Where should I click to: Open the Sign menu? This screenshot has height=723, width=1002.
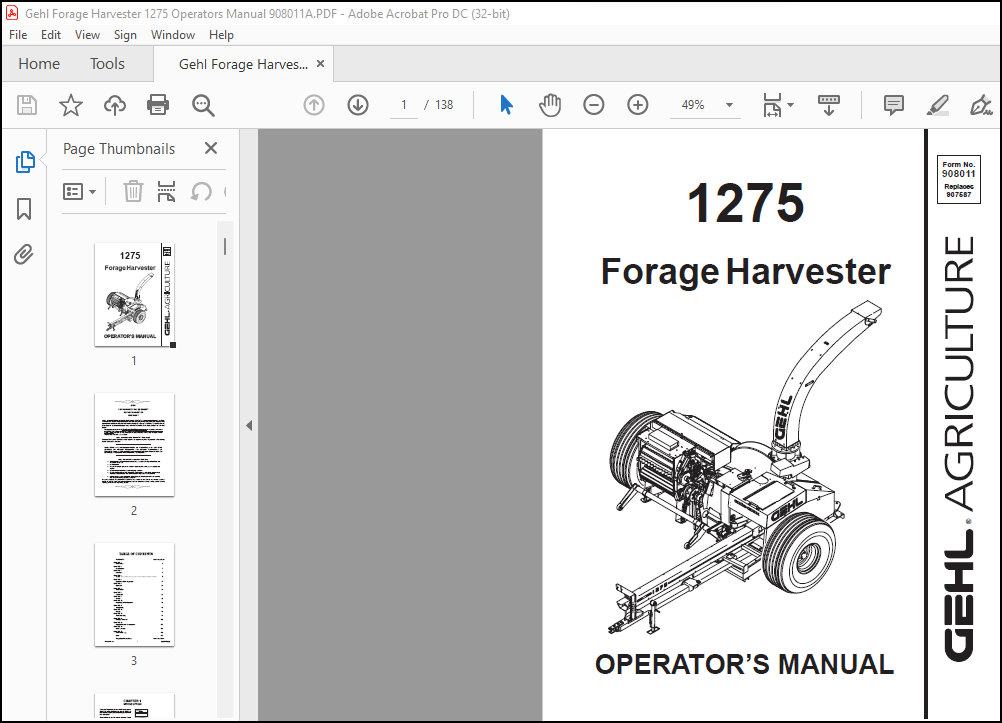click(125, 35)
